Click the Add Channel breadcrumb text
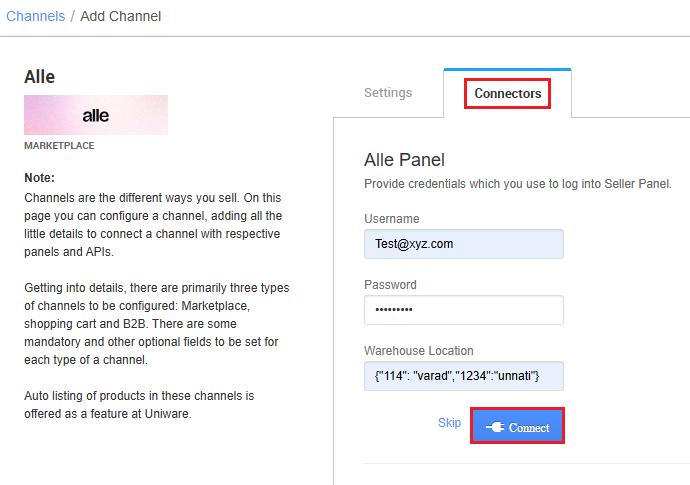 [121, 16]
